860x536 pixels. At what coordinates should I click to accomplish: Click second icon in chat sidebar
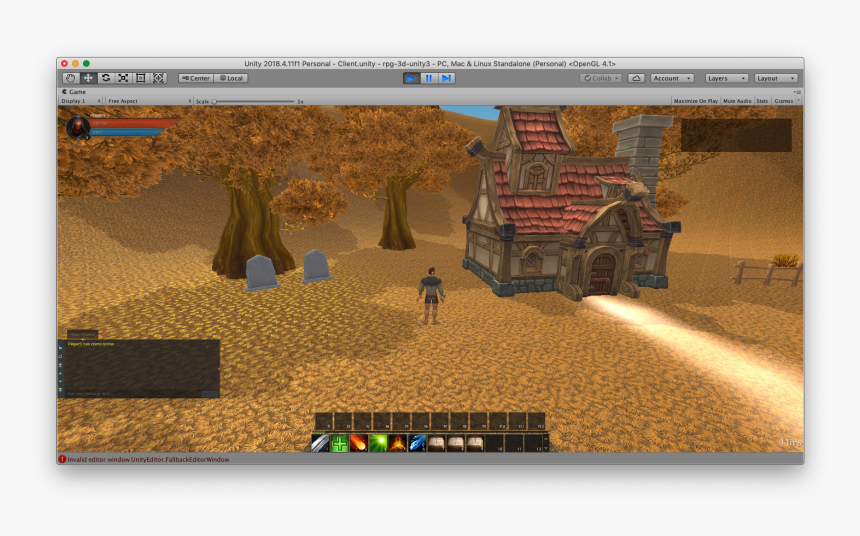[x=60, y=356]
